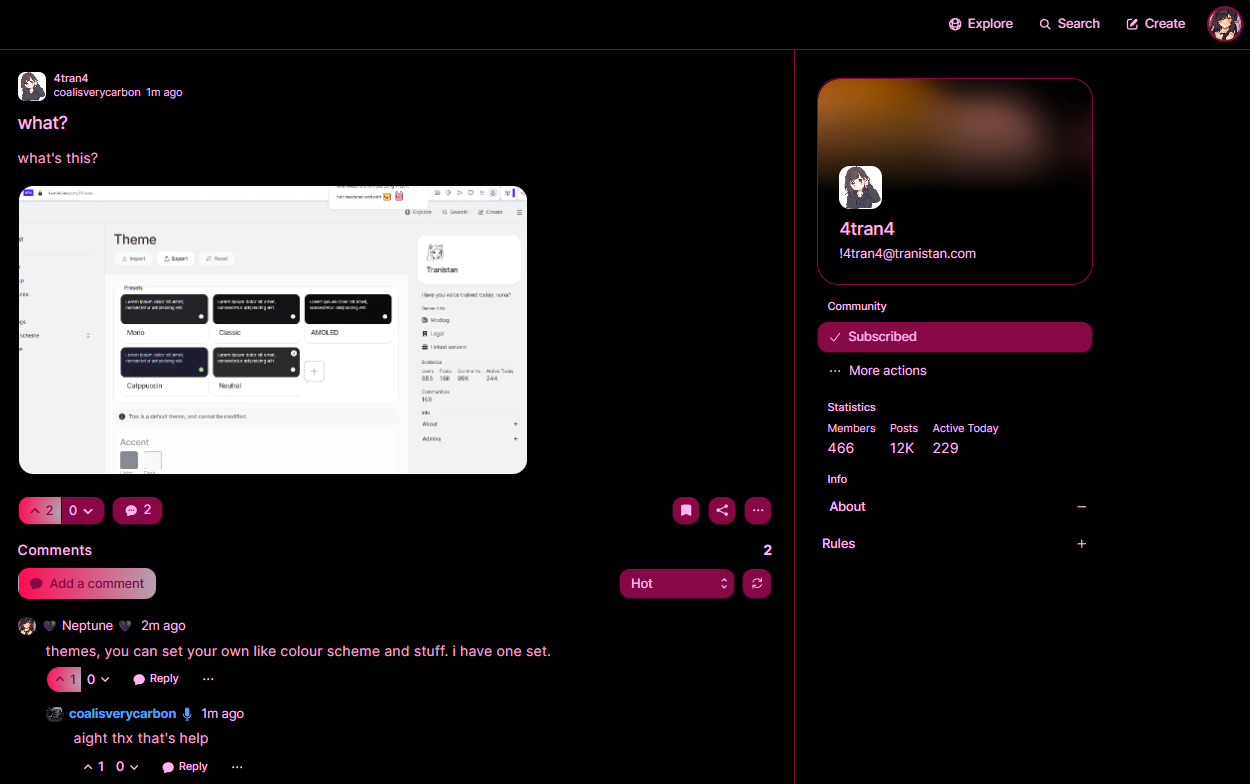Click the share icon on the post
Image resolution: width=1250 pixels, height=784 pixels.
[x=722, y=510]
